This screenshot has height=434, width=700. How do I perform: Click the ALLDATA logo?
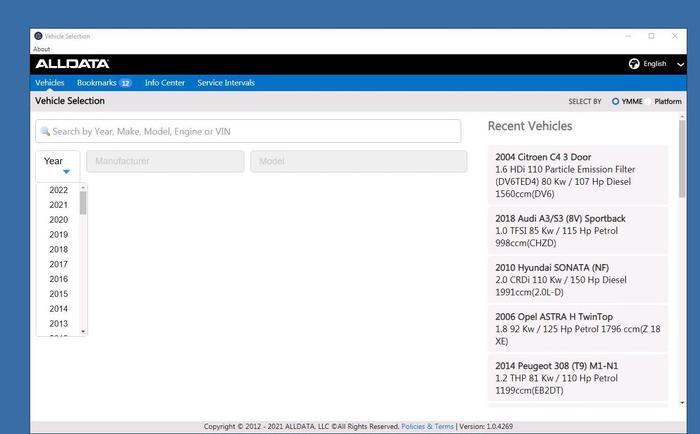[72, 64]
